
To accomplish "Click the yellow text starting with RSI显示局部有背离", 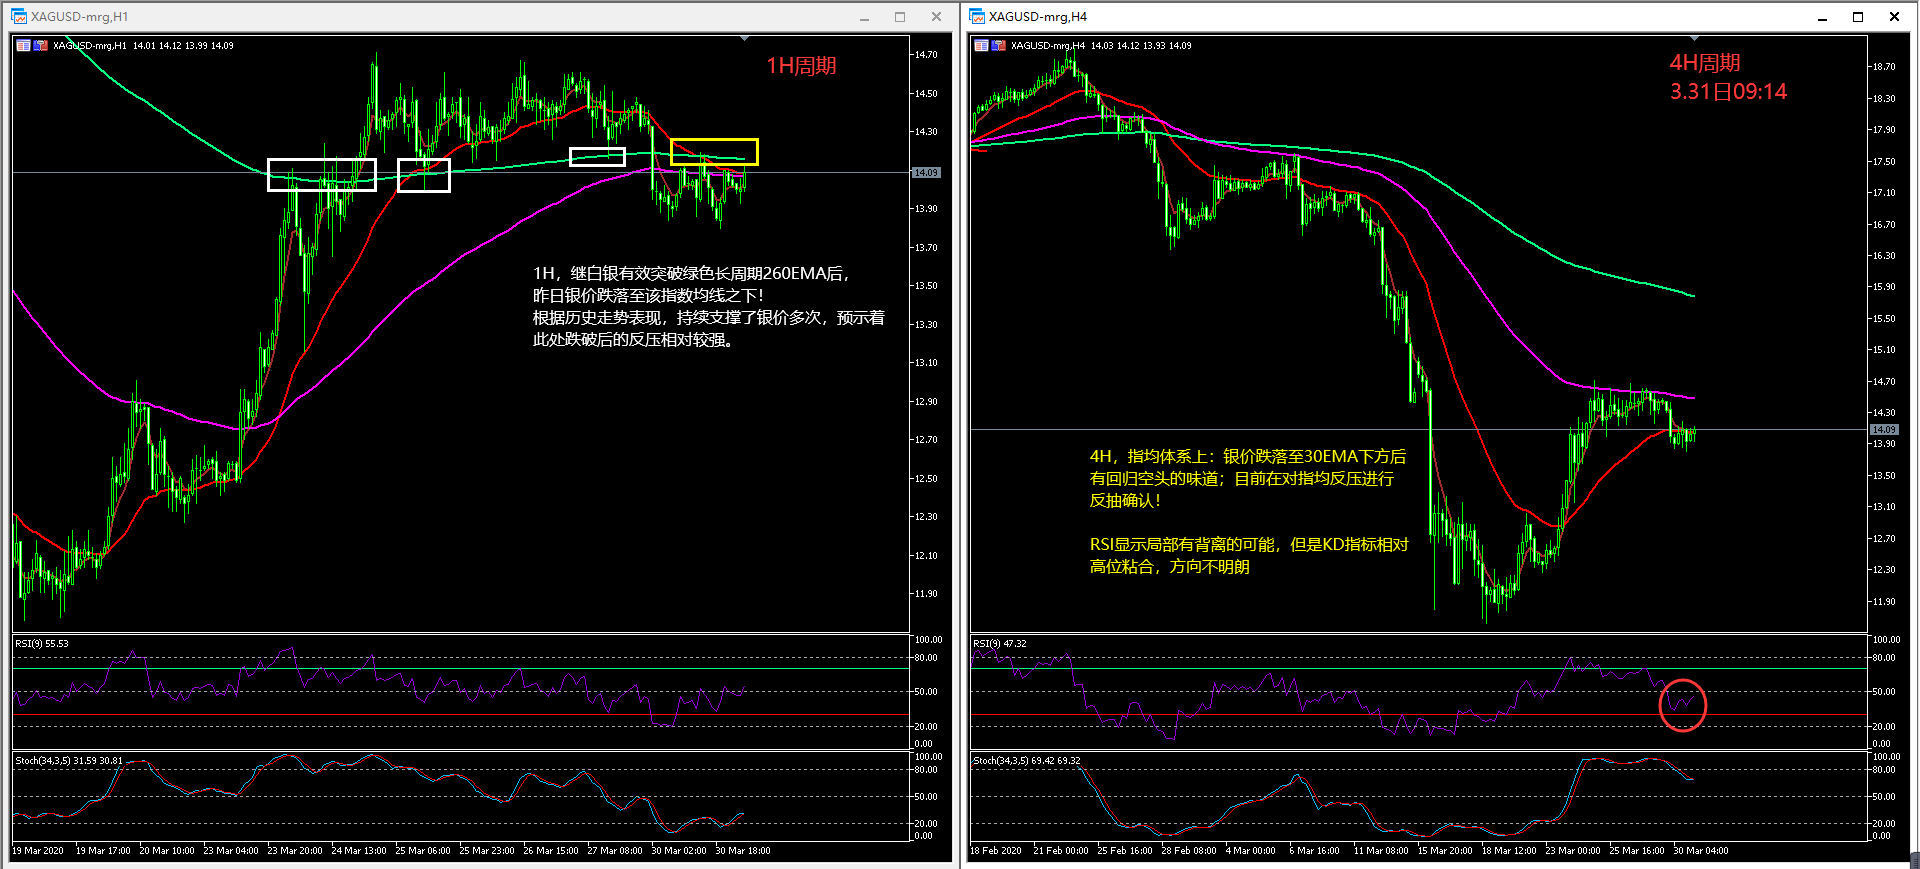I will (x=1249, y=556).
